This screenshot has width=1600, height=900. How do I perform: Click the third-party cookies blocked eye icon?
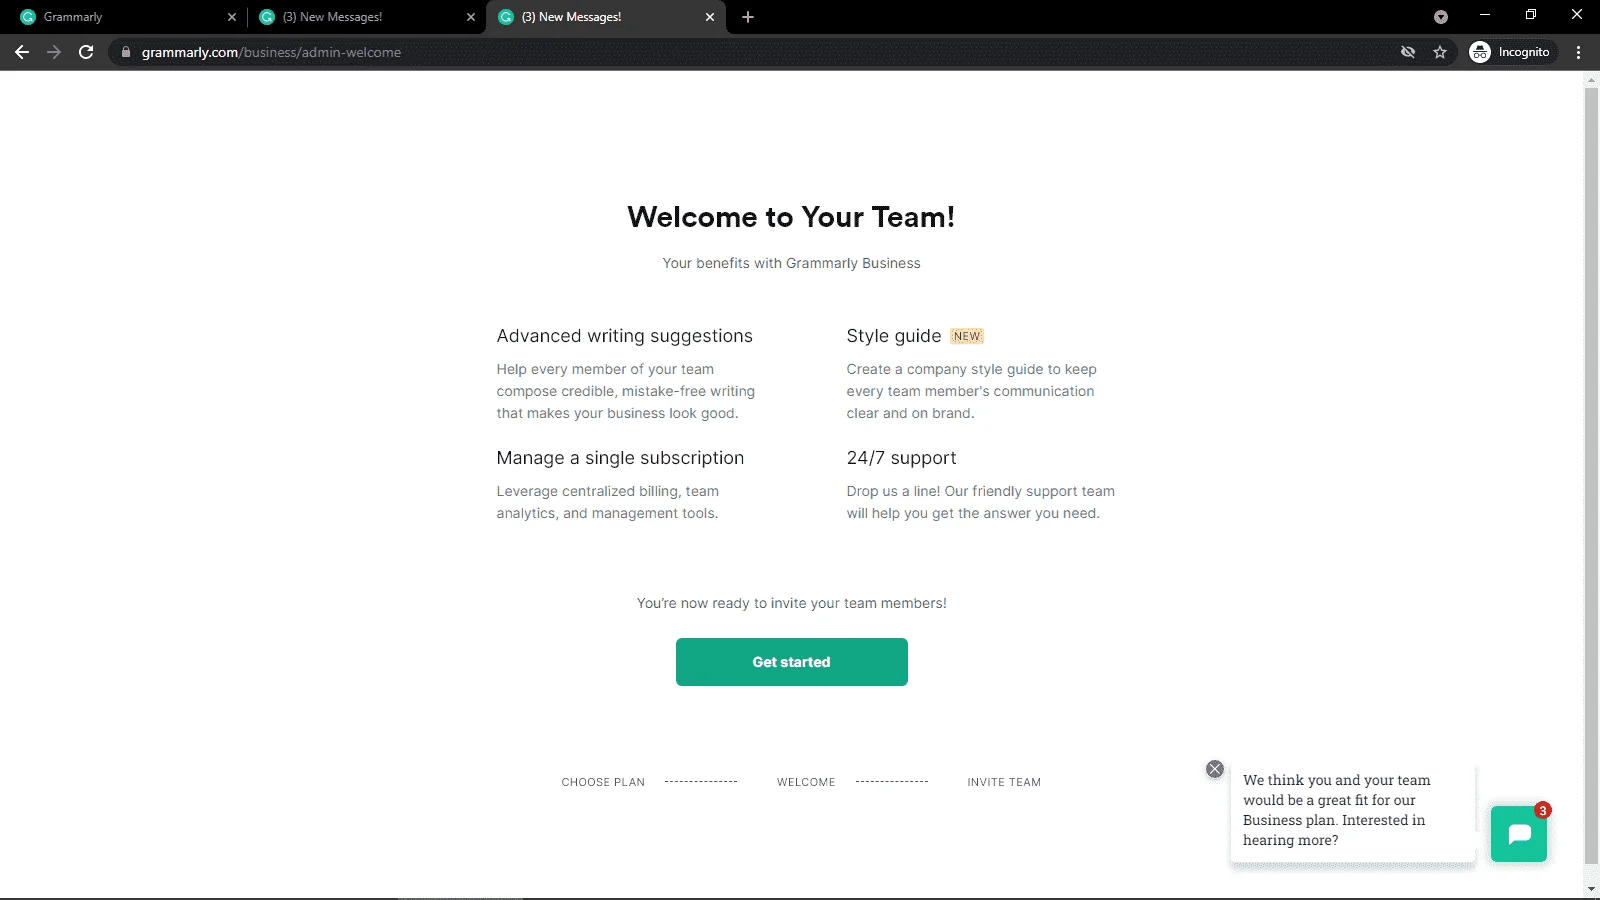(1408, 52)
